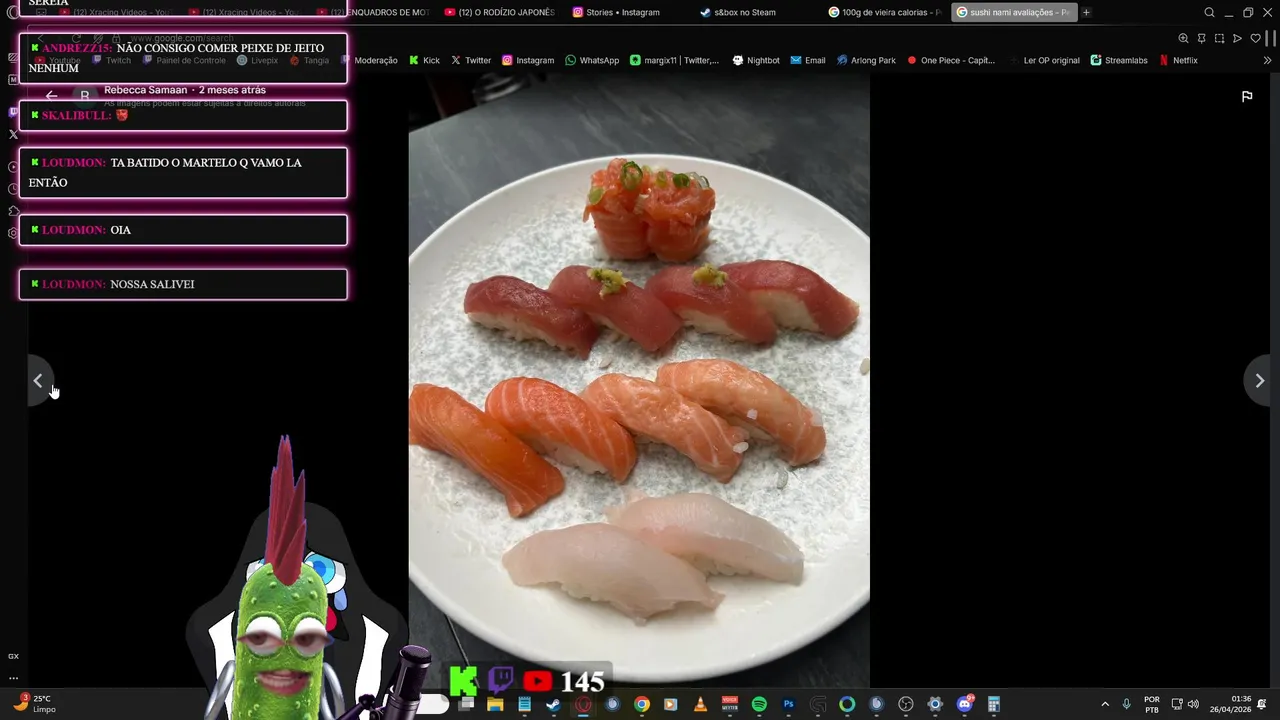Image resolution: width=1280 pixels, height=720 pixels.
Task: Open Voicemeeter from the taskbar
Action: pyautogui.click(x=730, y=704)
